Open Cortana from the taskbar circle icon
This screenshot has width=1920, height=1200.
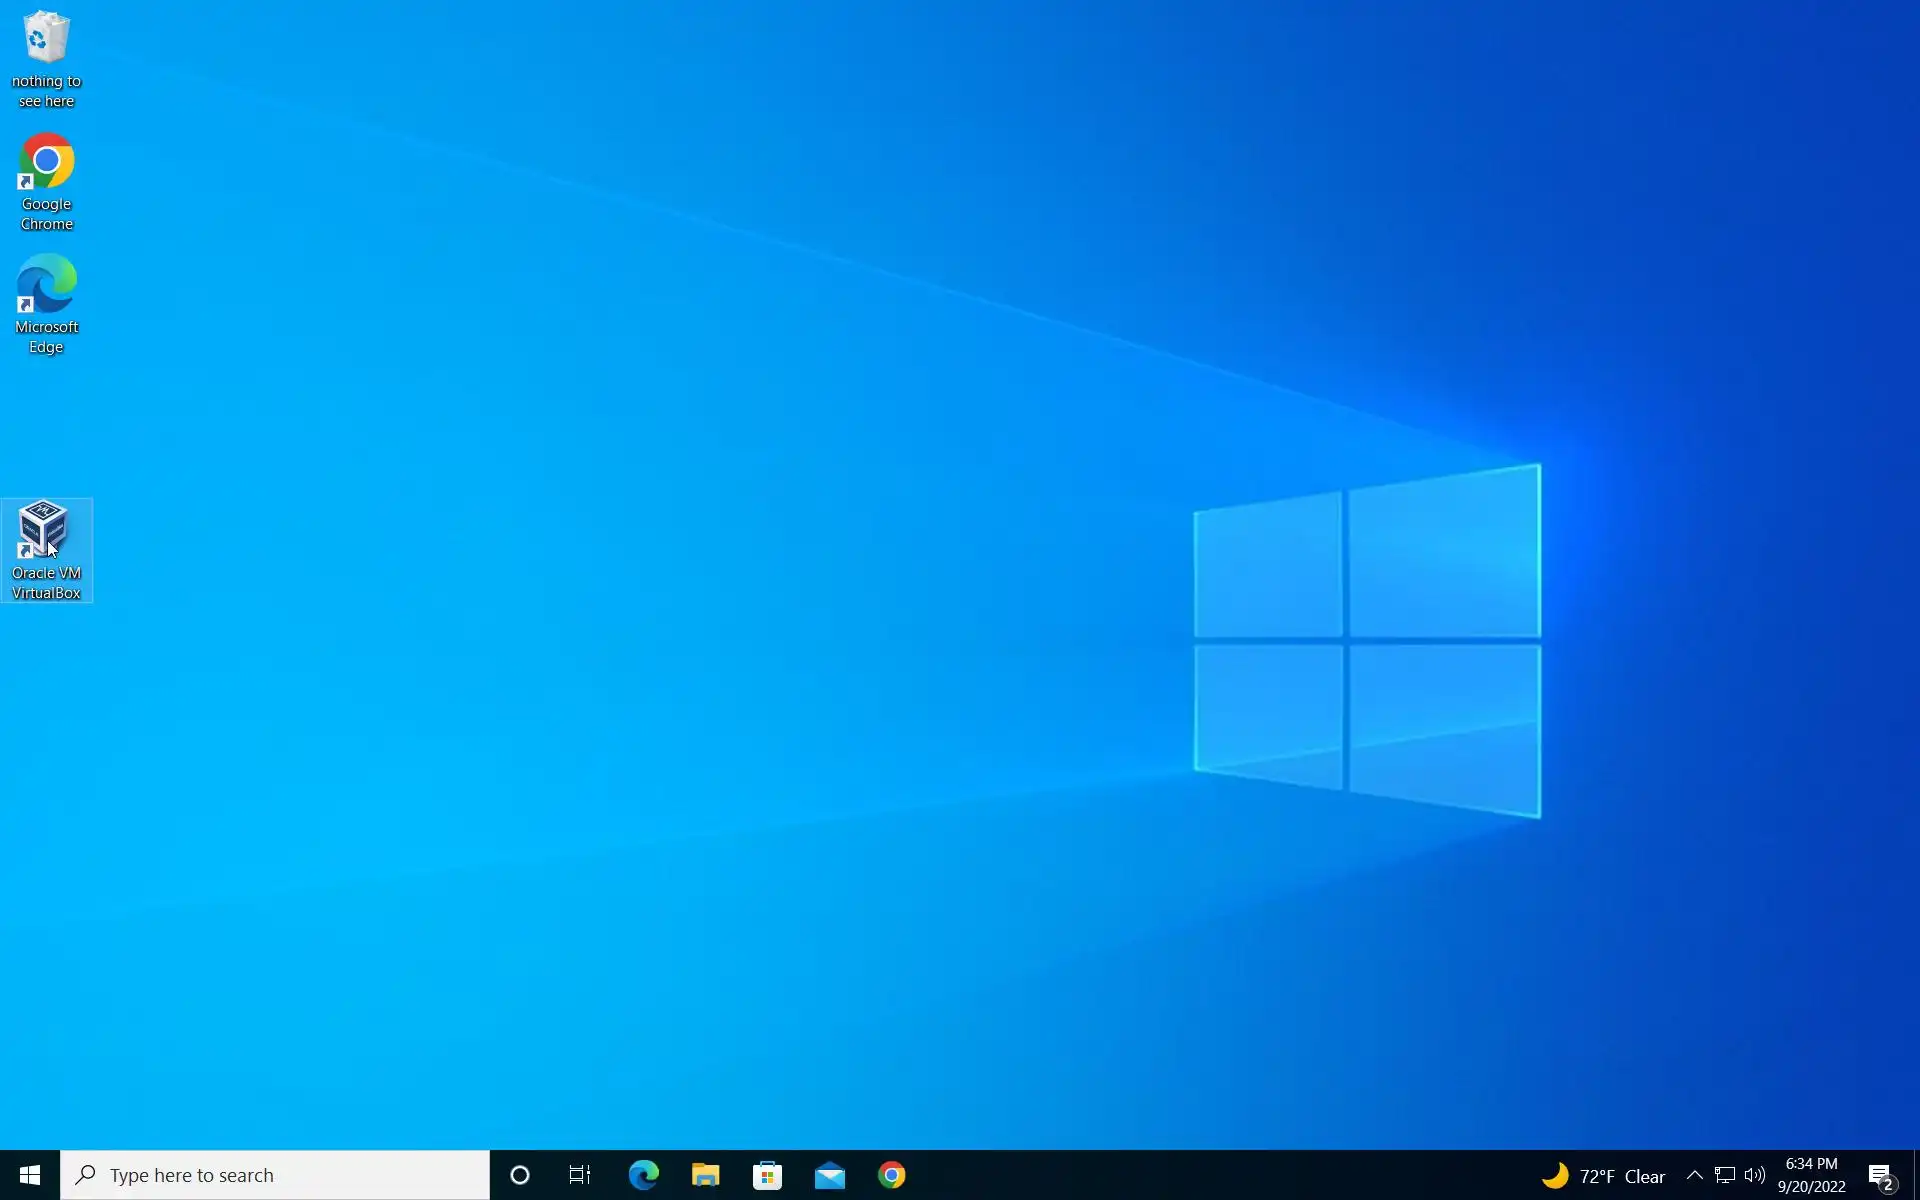click(x=520, y=1175)
